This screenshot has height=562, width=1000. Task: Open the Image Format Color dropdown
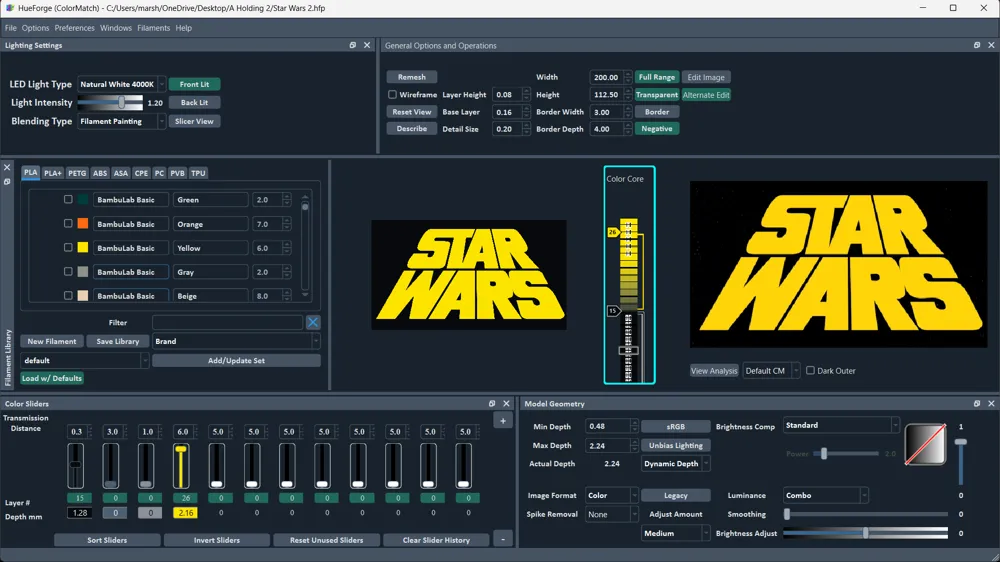pyautogui.click(x=611, y=495)
